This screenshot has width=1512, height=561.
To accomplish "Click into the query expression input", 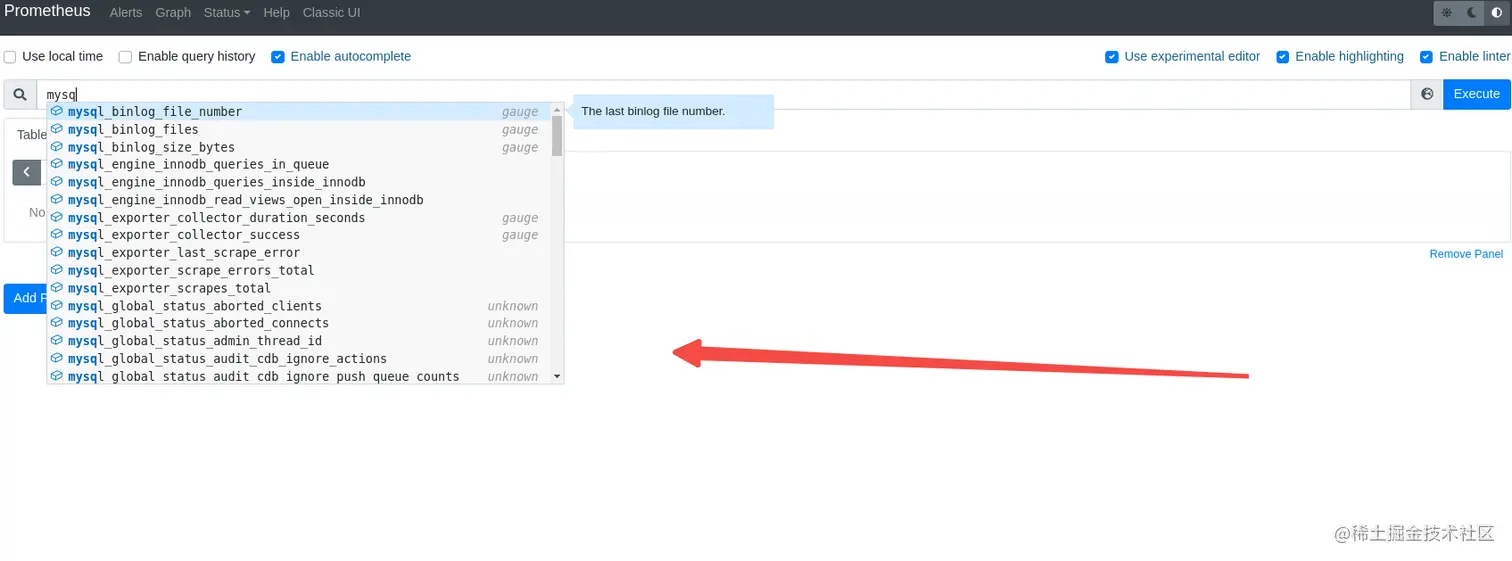I will coord(724,94).
